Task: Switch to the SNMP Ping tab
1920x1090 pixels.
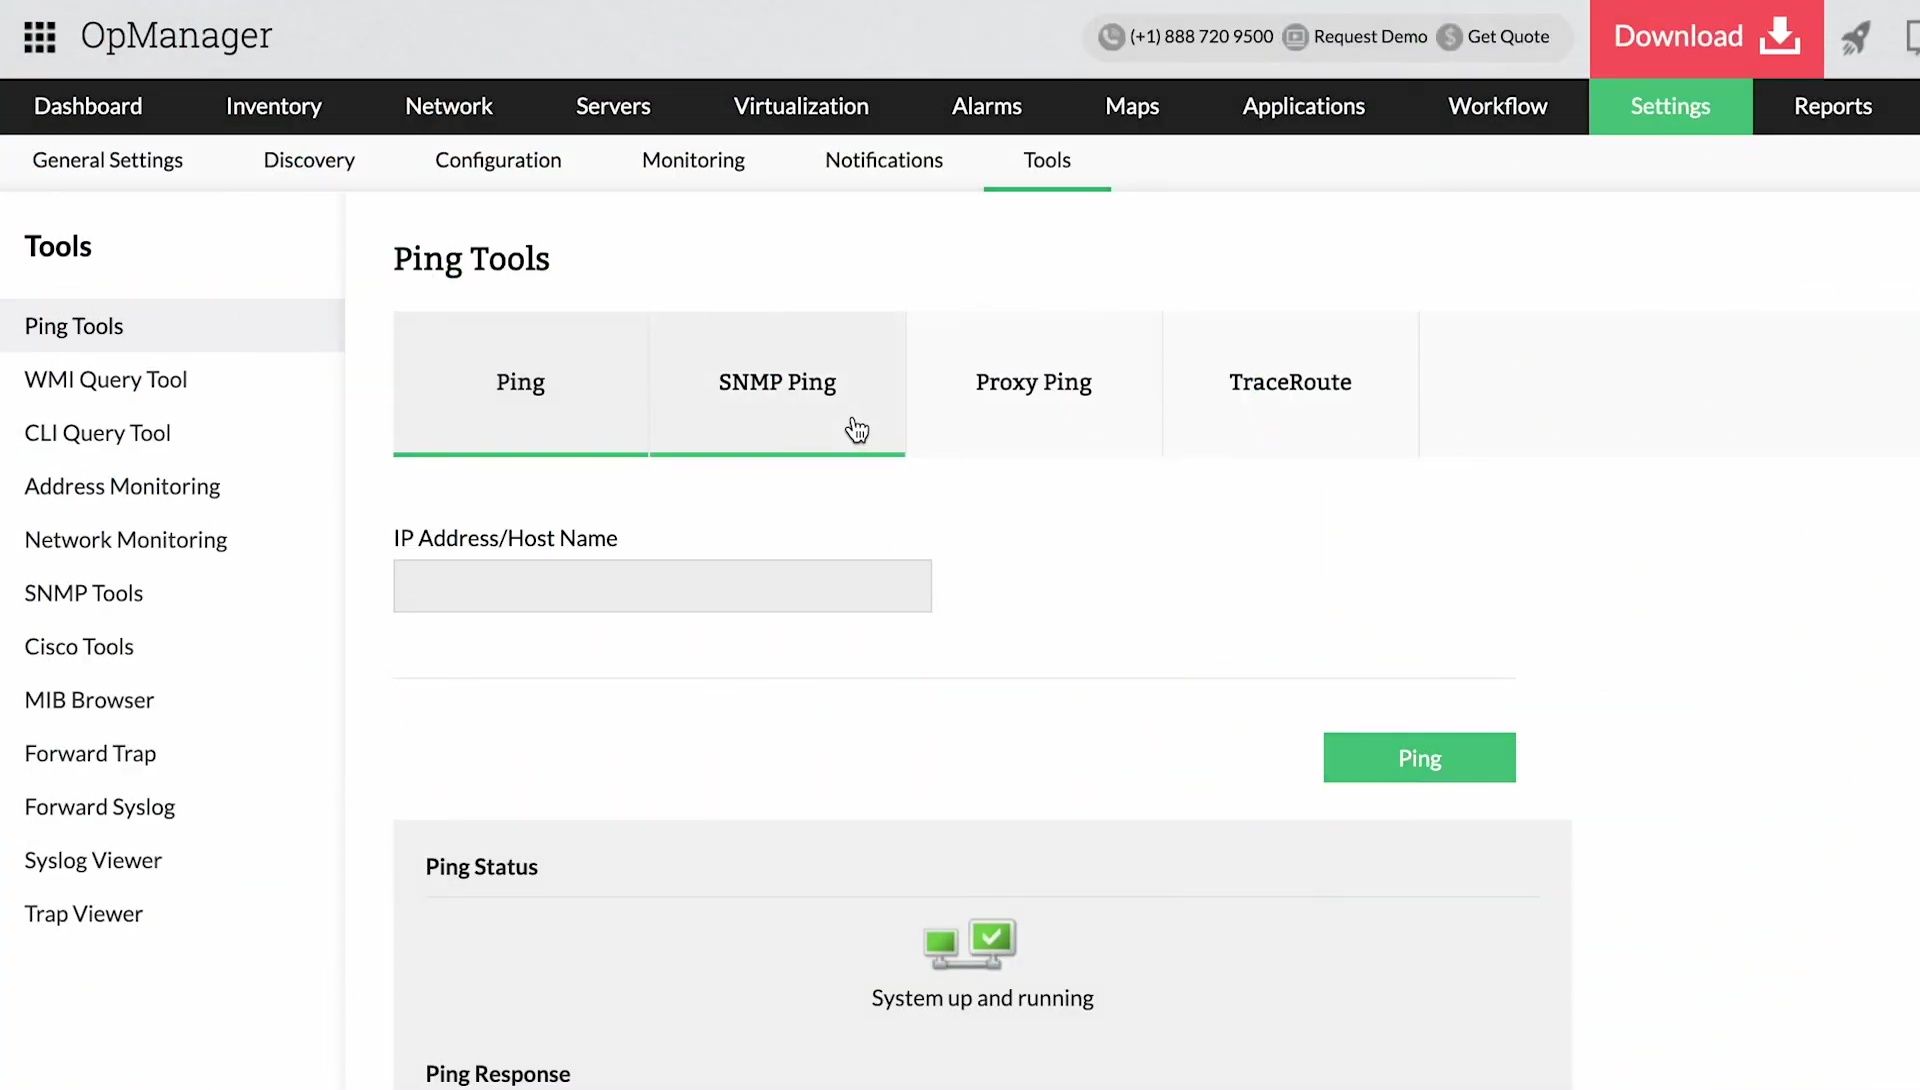Action: click(777, 383)
